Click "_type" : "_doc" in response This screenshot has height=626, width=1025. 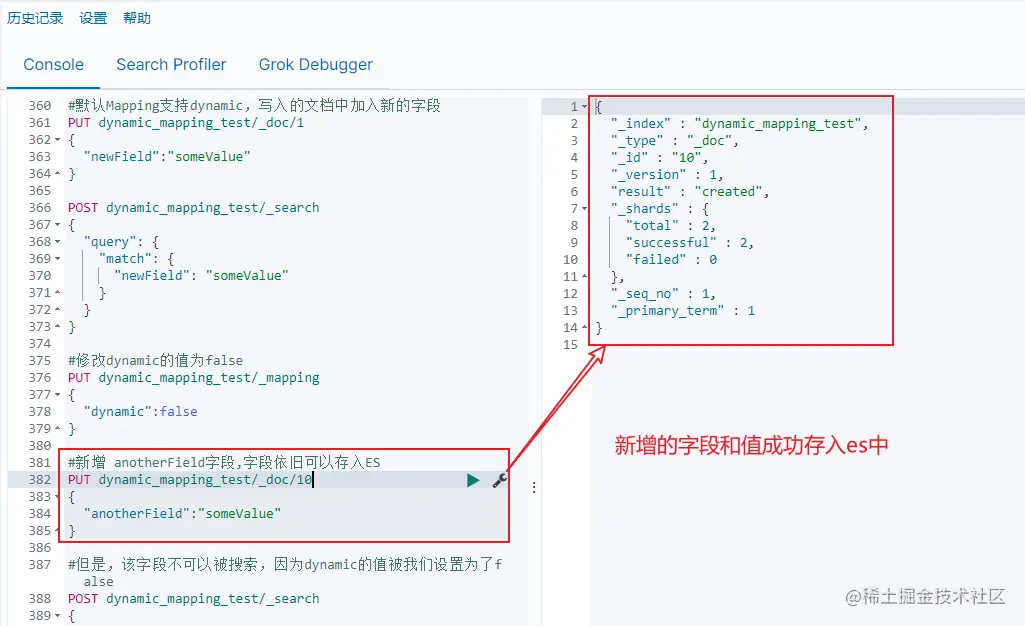675,140
